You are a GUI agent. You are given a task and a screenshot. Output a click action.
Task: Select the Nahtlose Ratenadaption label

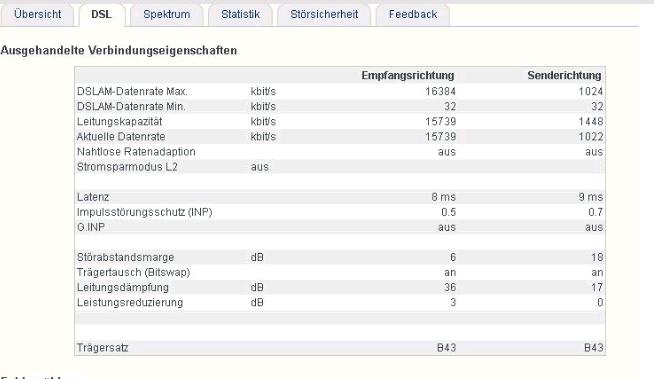136,152
